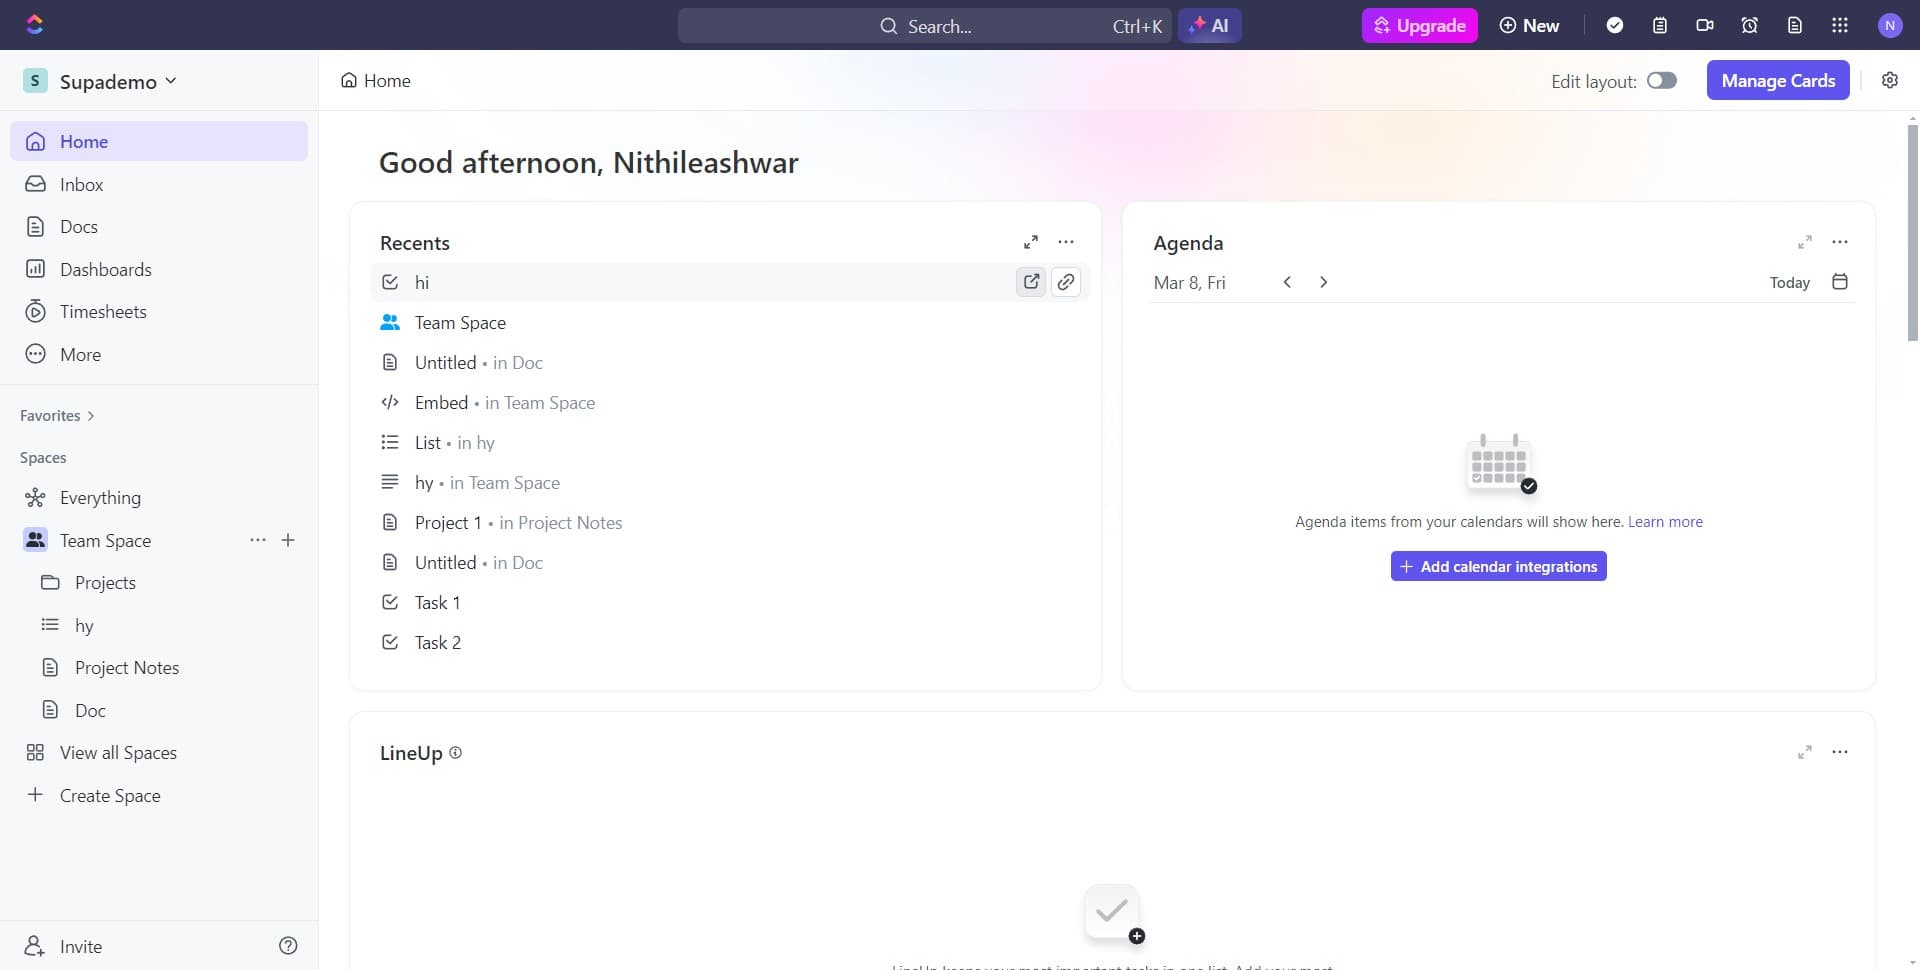Click the Manage Cards button
Image resolution: width=1920 pixels, height=970 pixels.
pyautogui.click(x=1778, y=80)
